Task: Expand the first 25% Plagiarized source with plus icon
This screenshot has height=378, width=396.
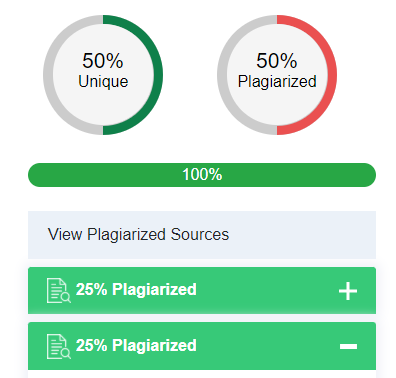Action: tap(348, 291)
